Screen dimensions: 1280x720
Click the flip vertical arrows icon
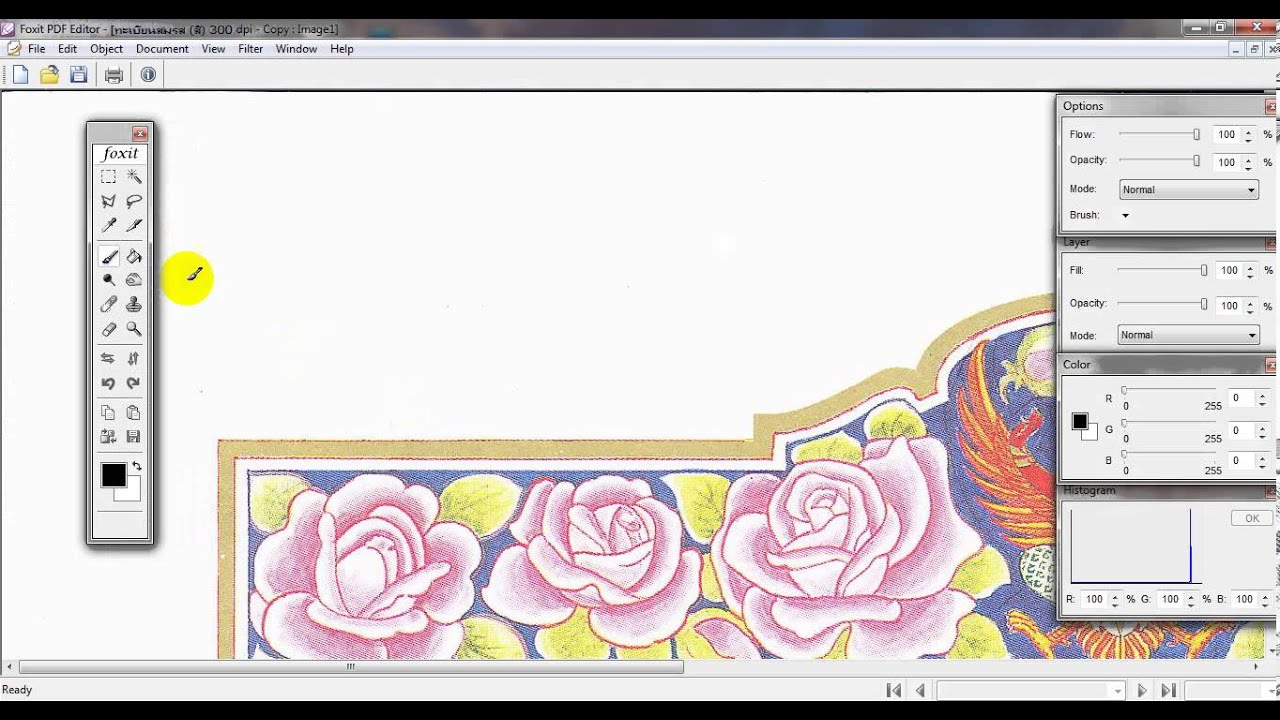click(134, 358)
